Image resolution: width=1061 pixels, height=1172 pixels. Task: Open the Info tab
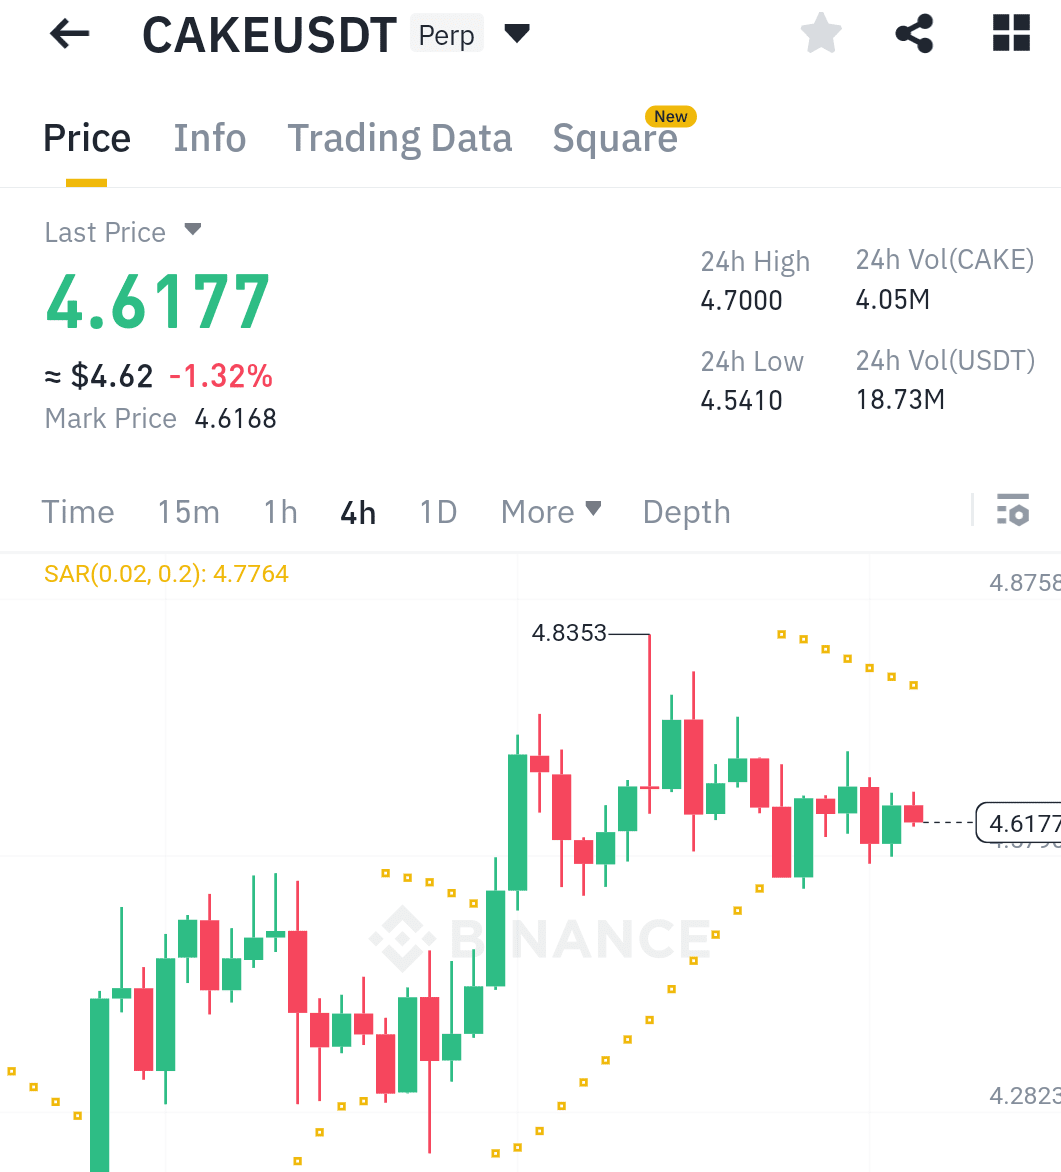[209, 138]
